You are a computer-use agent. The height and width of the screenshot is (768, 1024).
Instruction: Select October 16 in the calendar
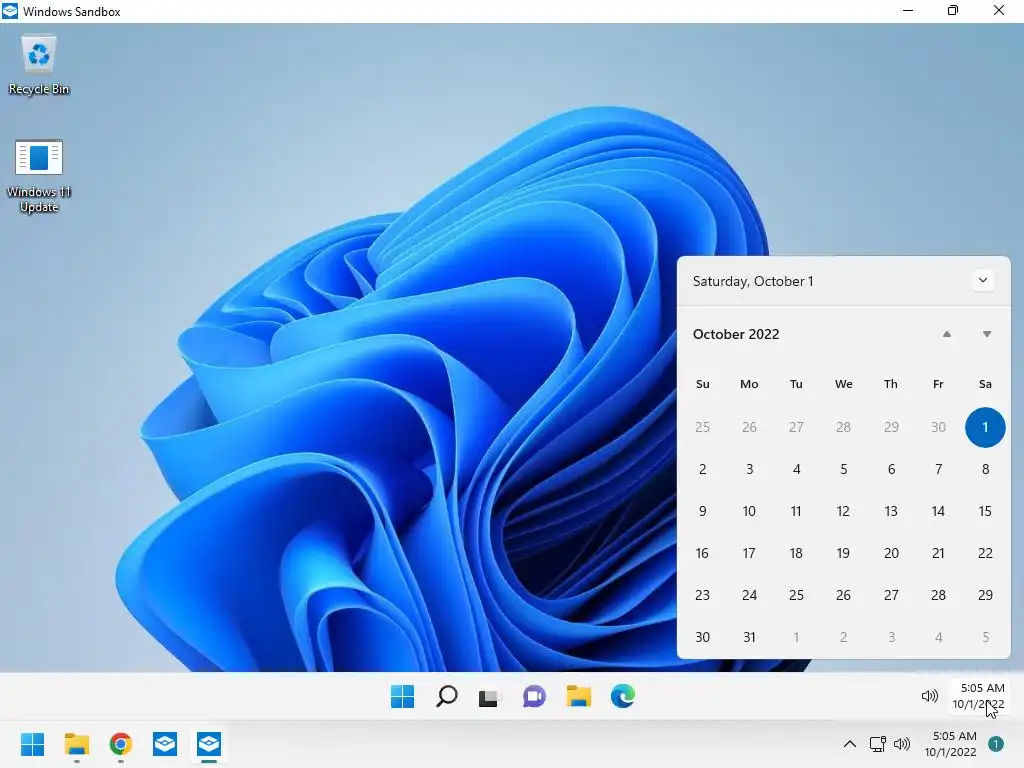point(703,553)
